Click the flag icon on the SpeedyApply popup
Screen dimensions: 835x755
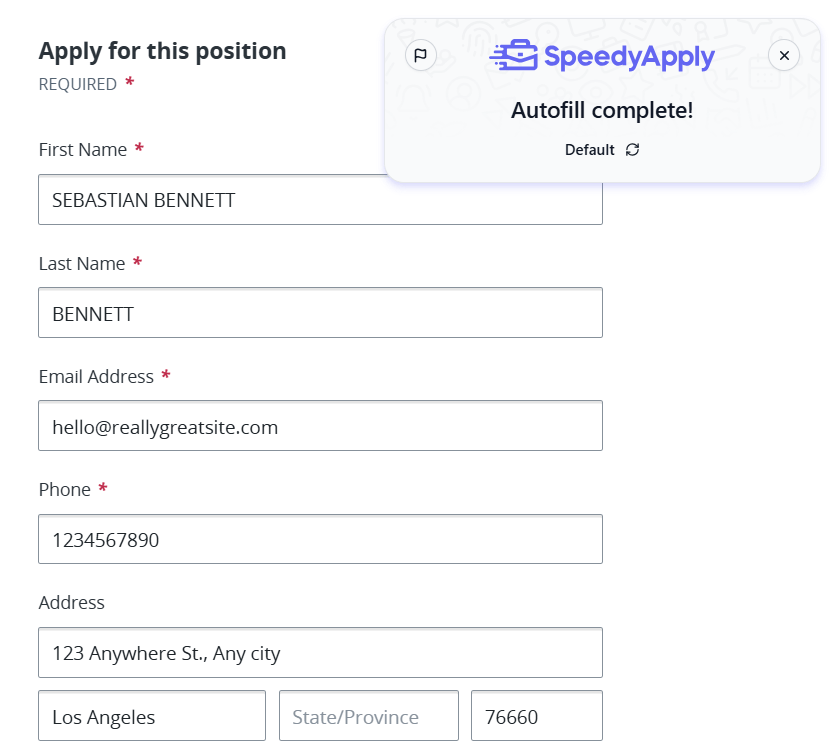tap(420, 55)
